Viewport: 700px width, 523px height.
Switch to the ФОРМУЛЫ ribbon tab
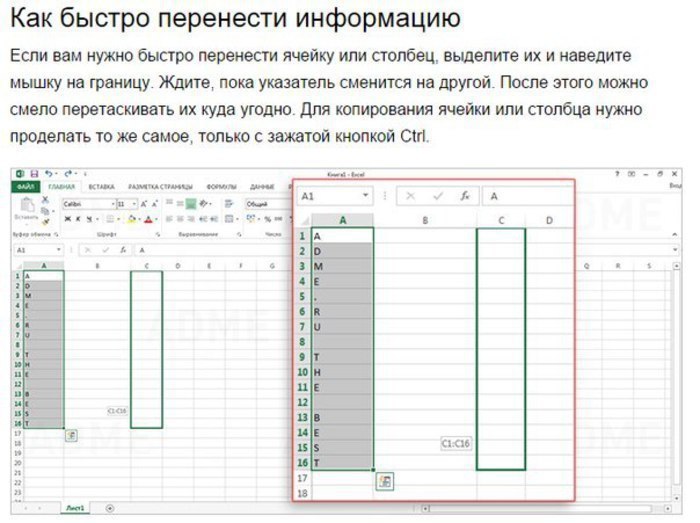(221, 187)
